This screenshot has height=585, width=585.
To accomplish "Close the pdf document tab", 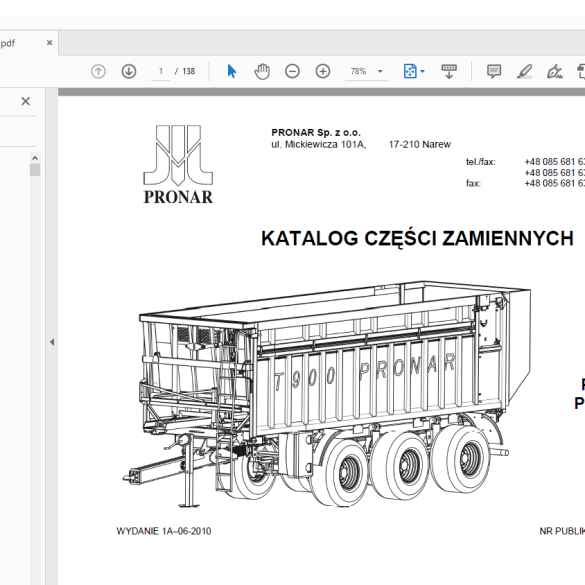I will click(x=49, y=43).
